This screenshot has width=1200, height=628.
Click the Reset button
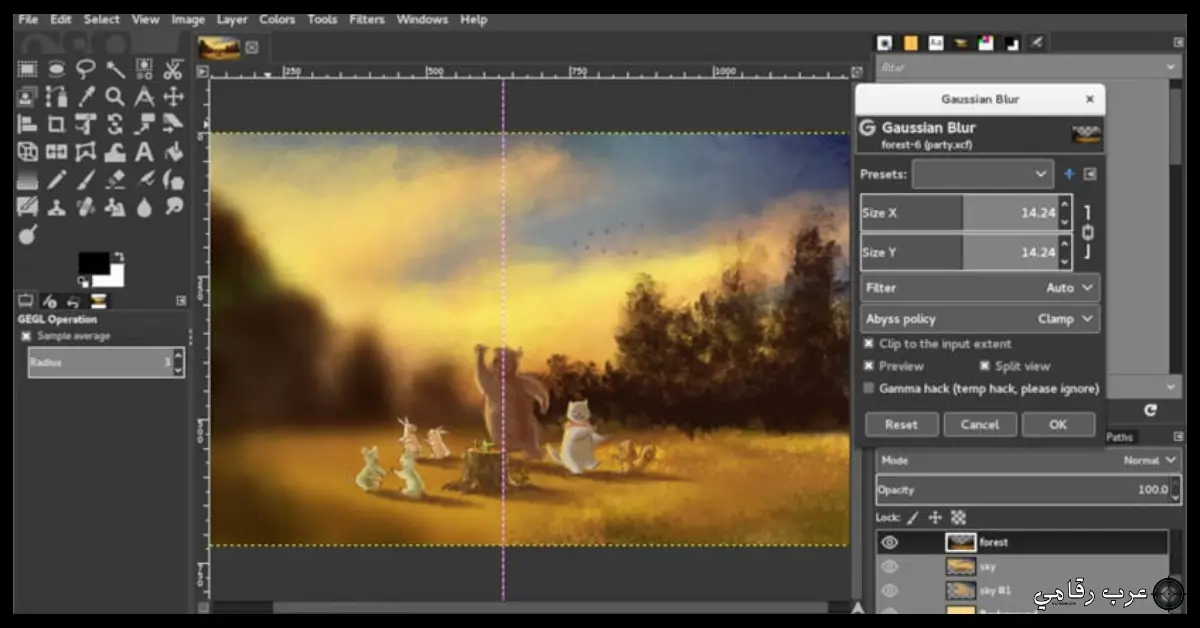point(900,424)
